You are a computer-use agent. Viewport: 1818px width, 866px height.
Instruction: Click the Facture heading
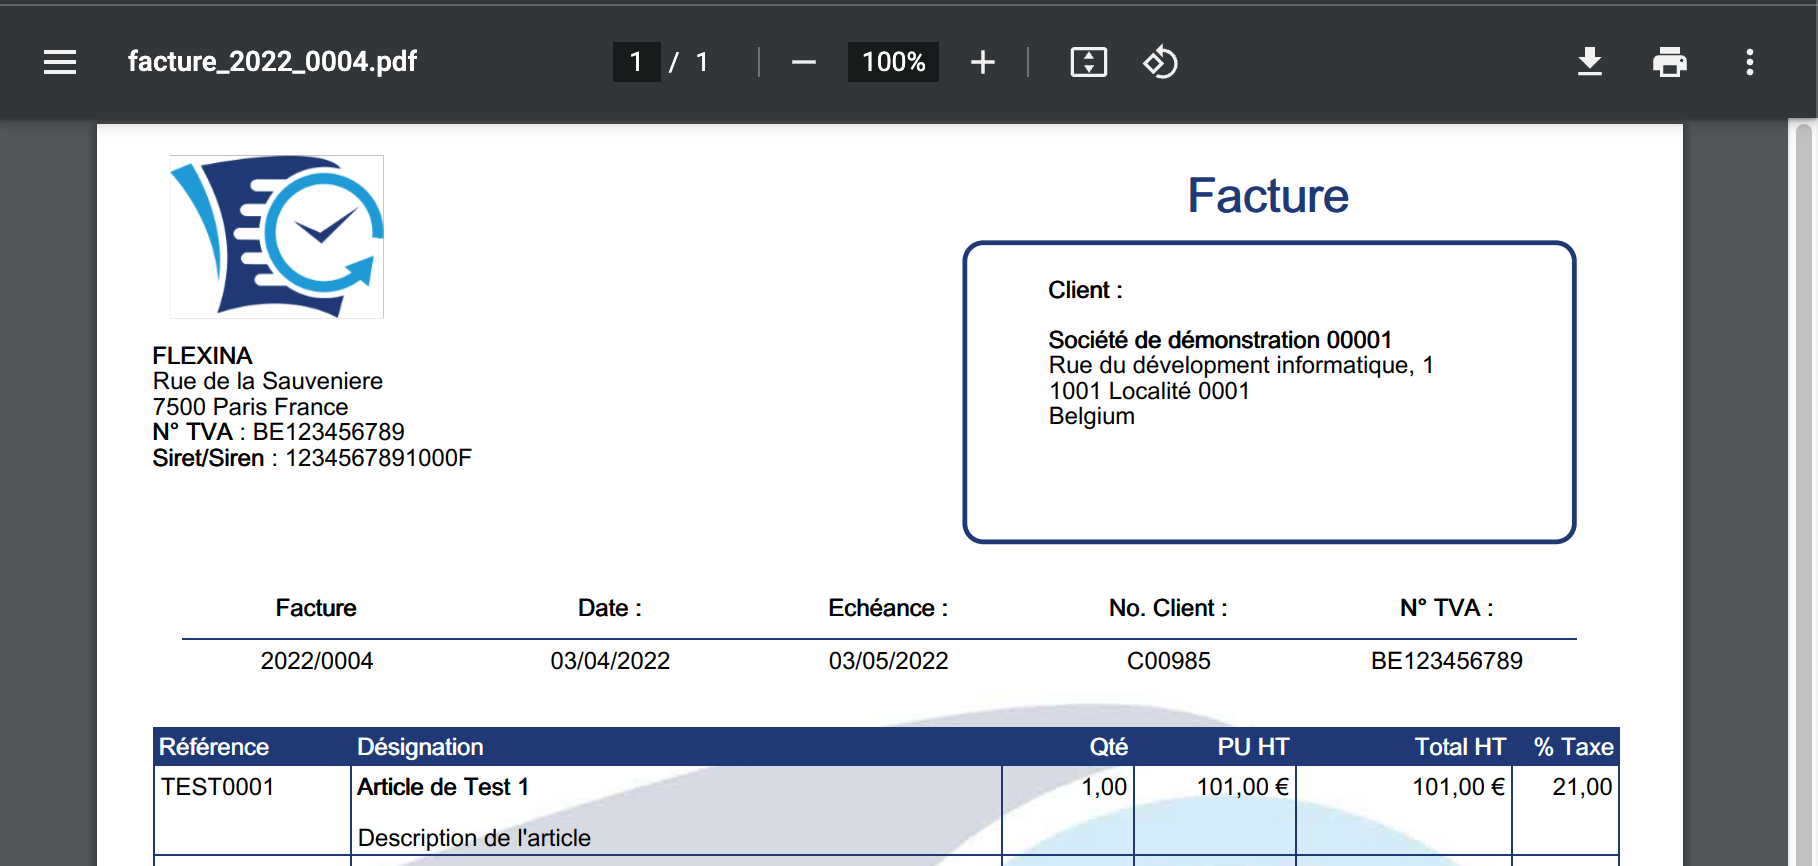pos(1268,196)
